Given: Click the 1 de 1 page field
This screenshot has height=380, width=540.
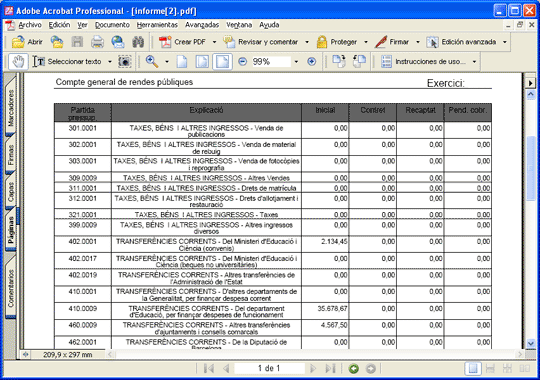Looking at the screenshot, I should click(269, 369).
